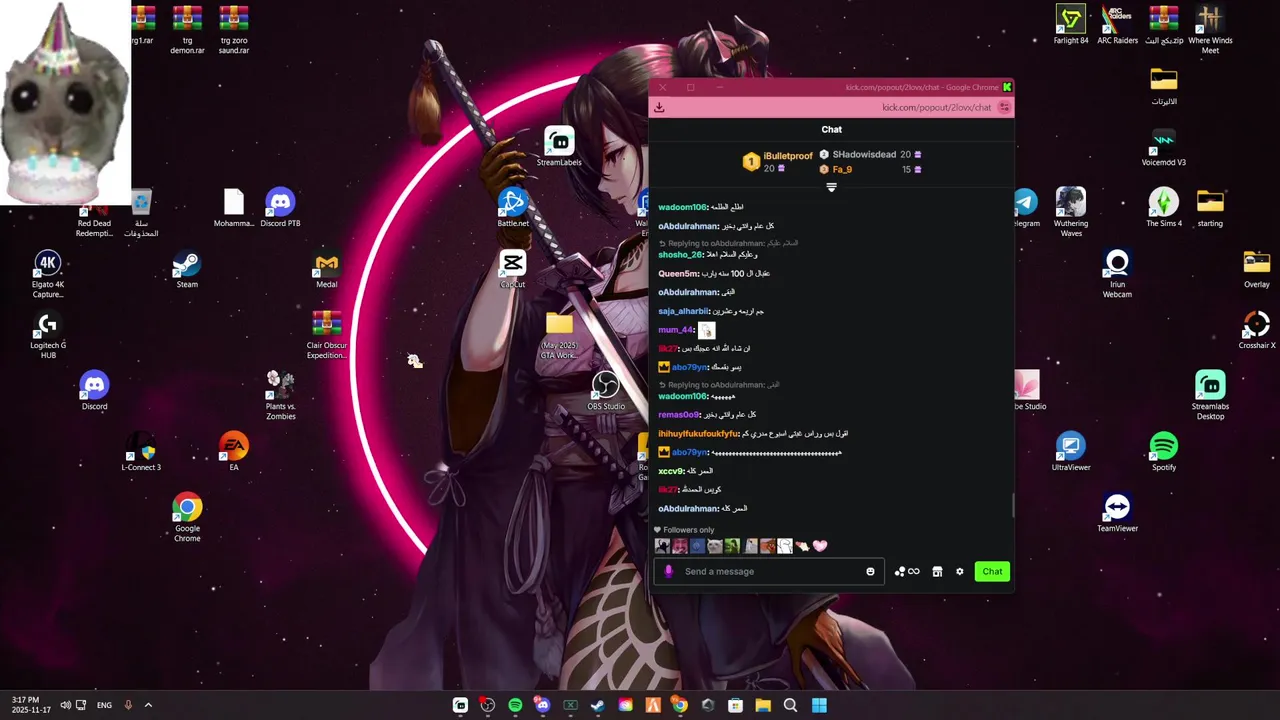Viewport: 1280px width, 720px height.
Task: Click the Chrome download icon in popout
Action: tap(659, 108)
